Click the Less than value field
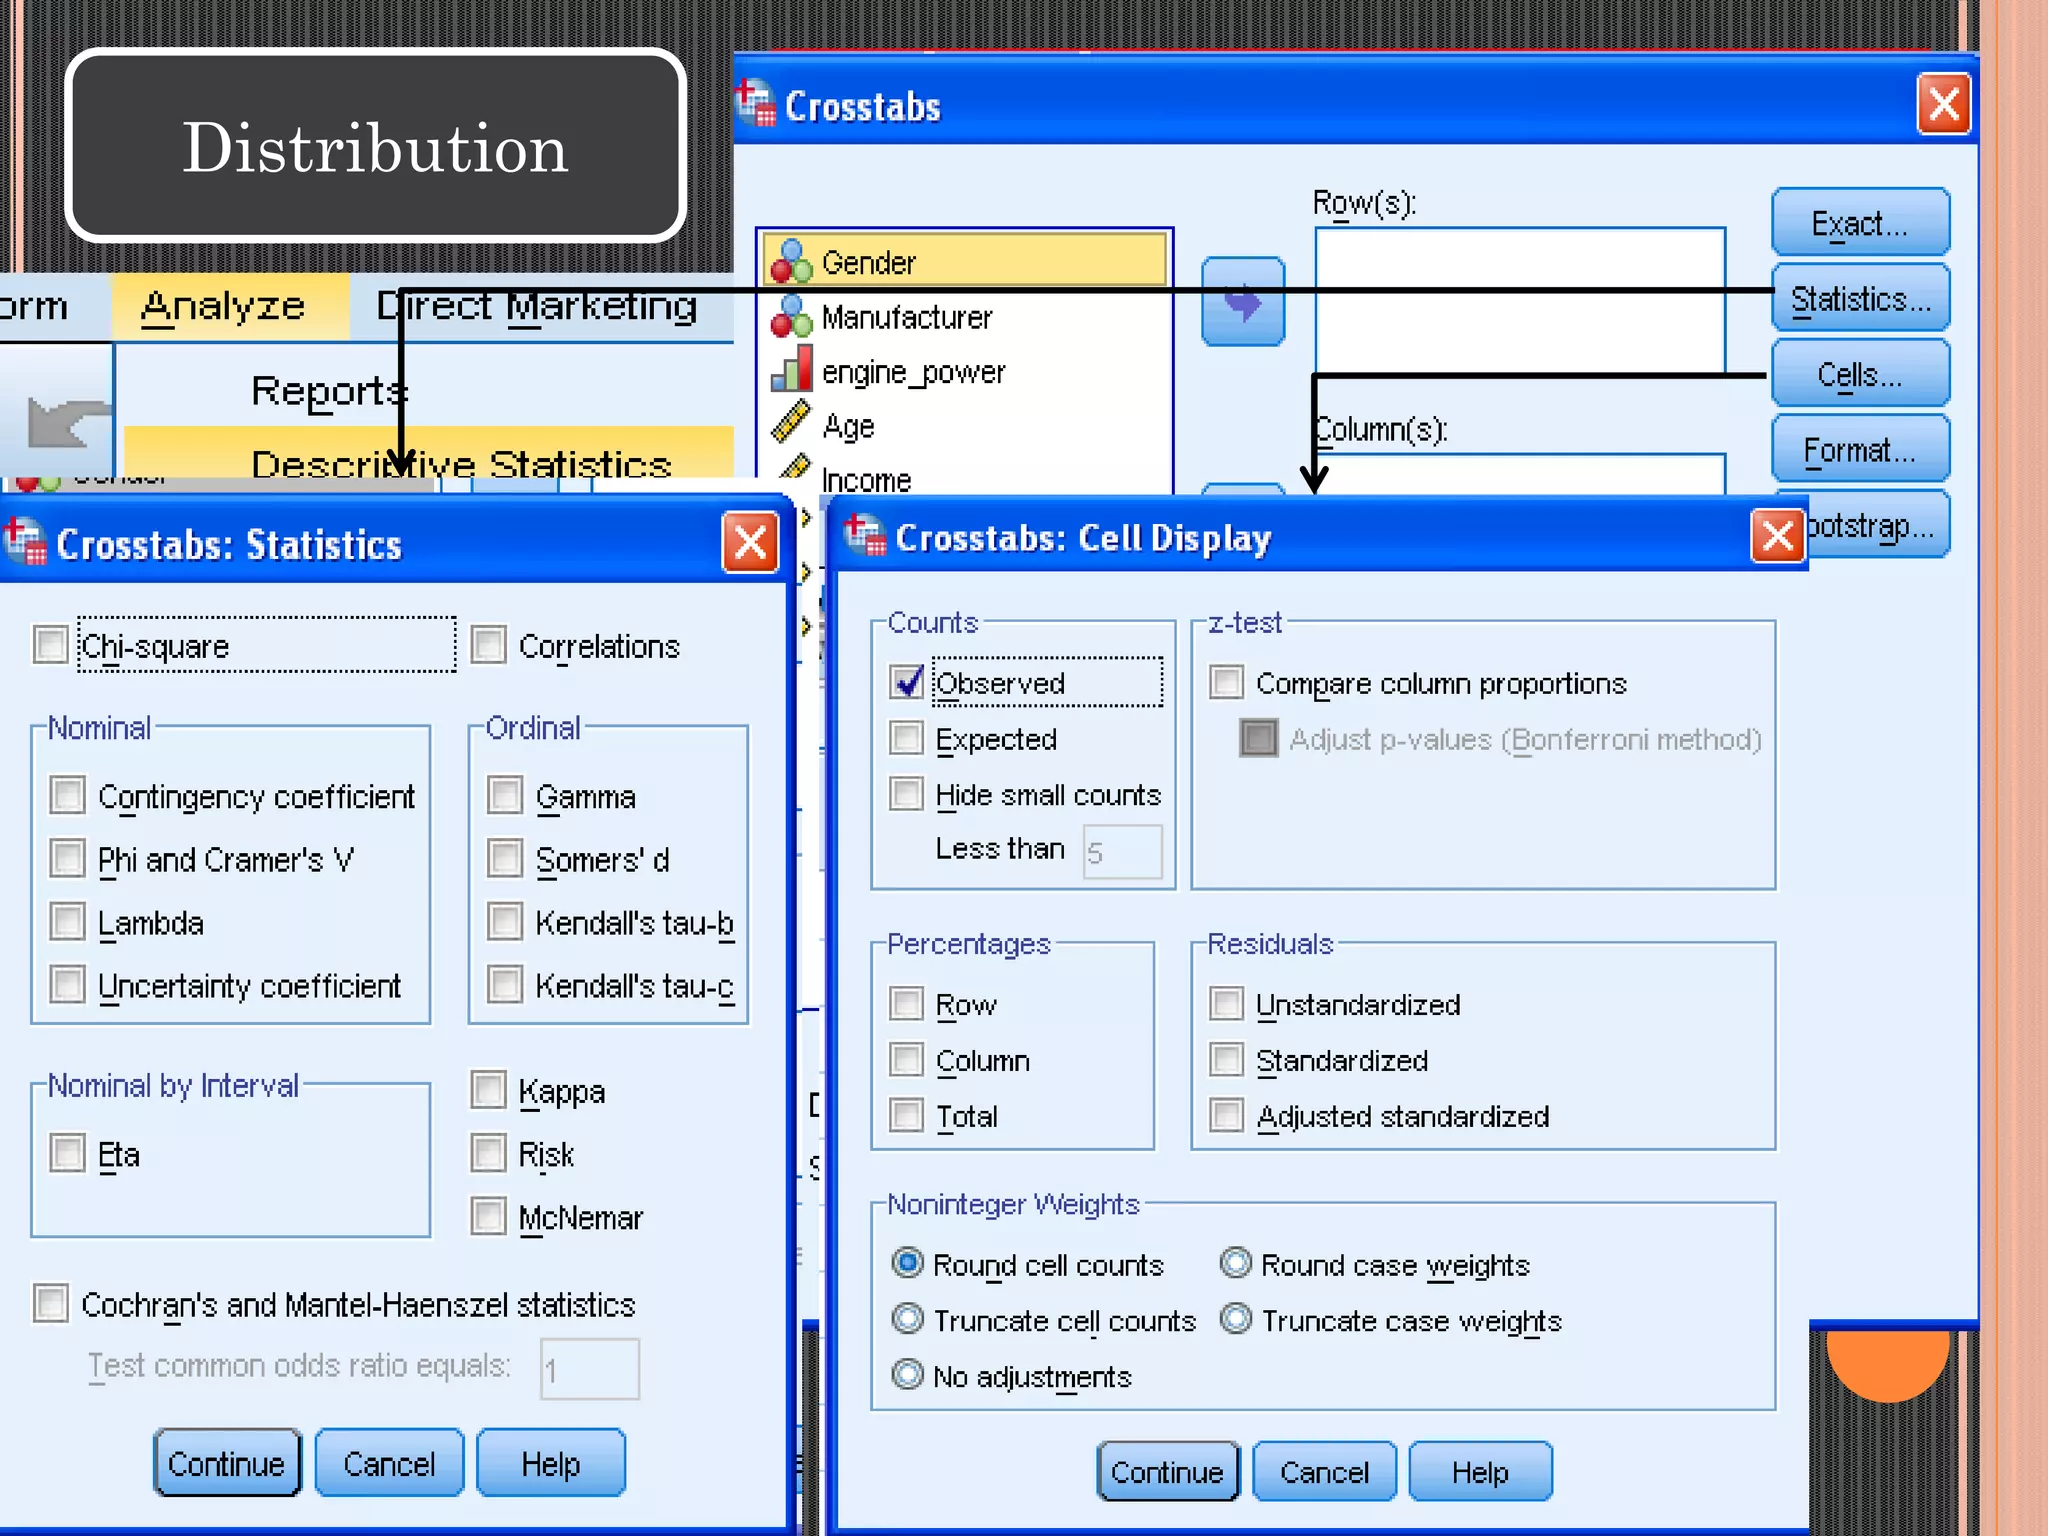 click(1123, 851)
